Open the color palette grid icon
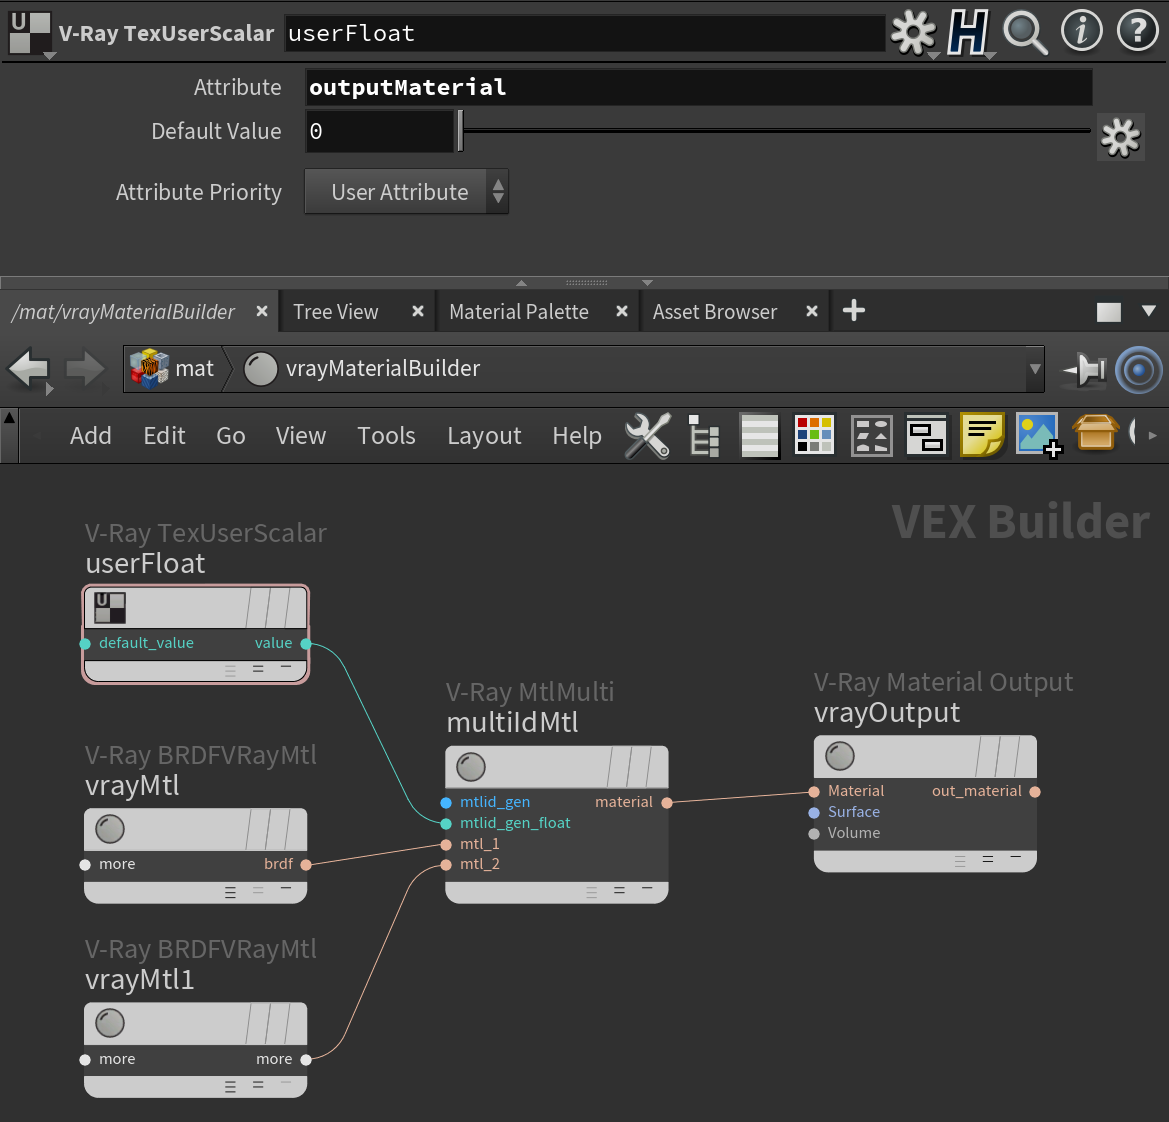 coord(814,435)
